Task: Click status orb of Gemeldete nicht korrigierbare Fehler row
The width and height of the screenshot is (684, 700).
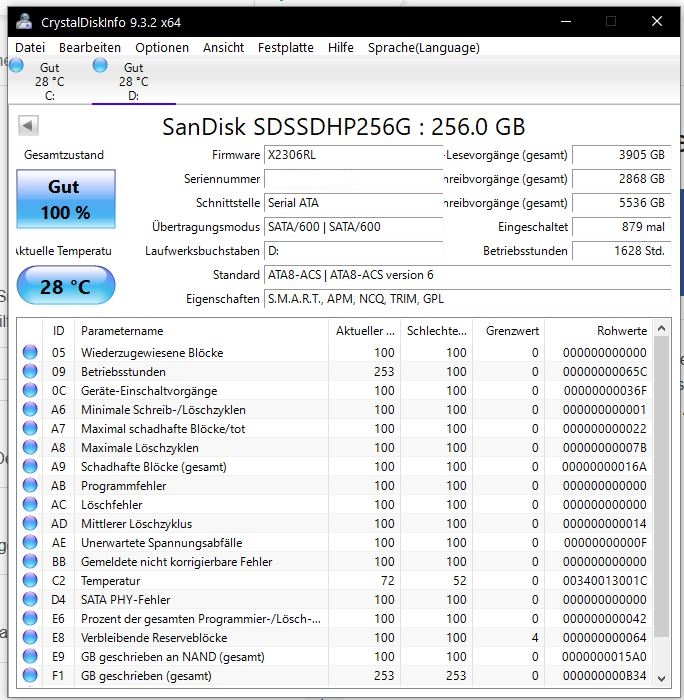Action: 30,561
